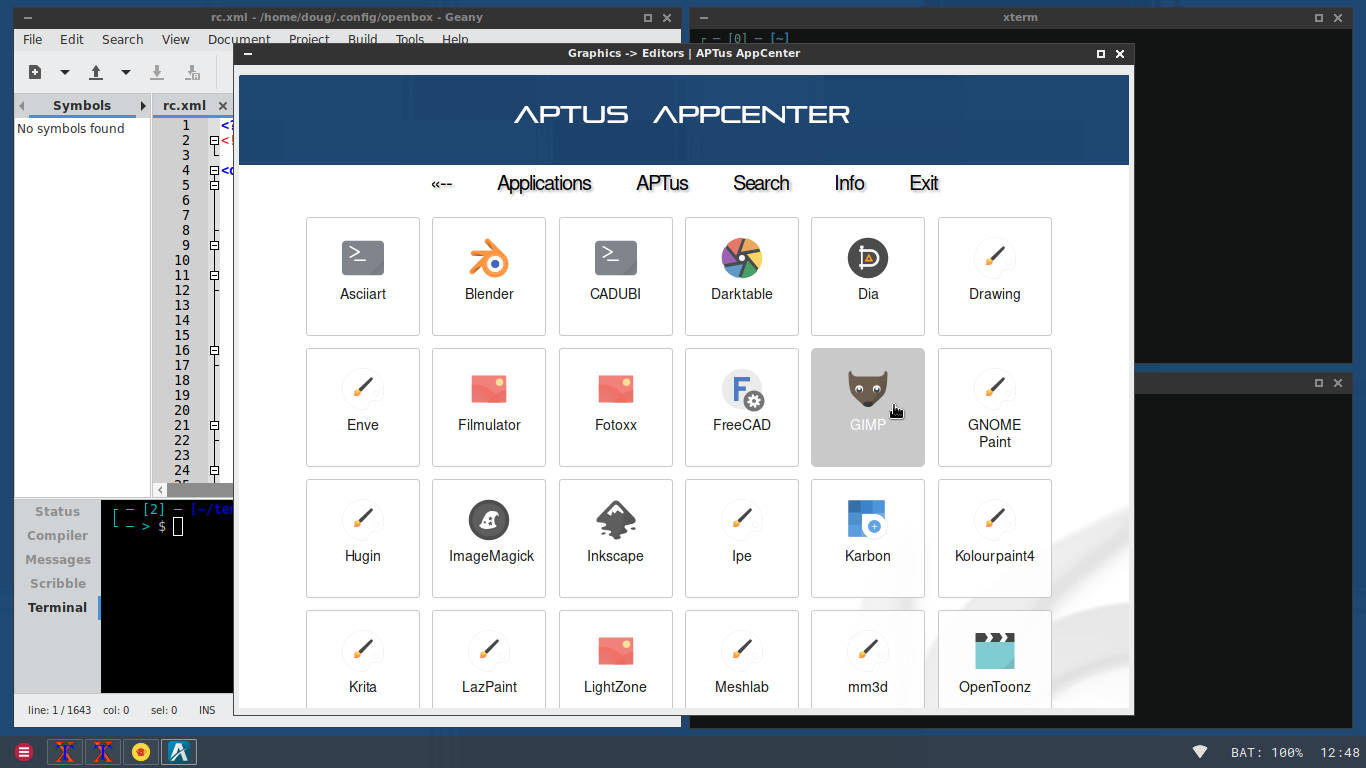Collapse fold marker at line 21
Image resolution: width=1366 pixels, height=768 pixels.
214,425
